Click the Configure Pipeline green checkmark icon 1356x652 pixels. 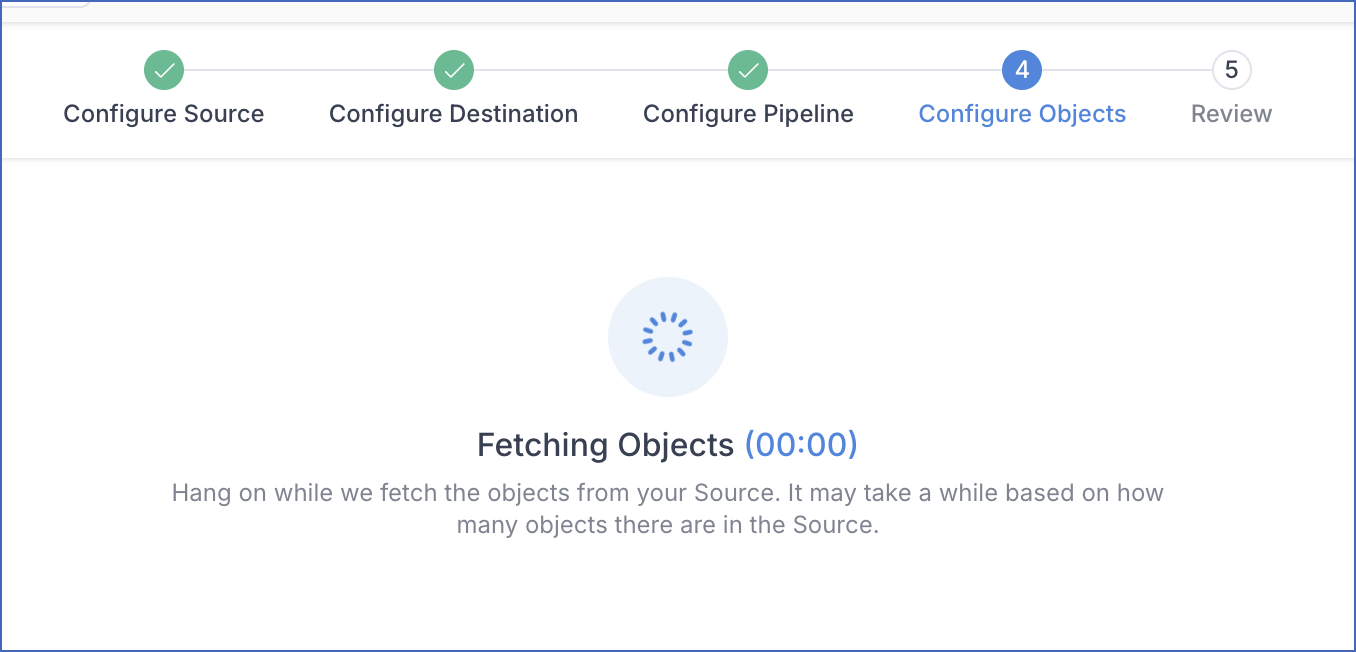pos(748,70)
